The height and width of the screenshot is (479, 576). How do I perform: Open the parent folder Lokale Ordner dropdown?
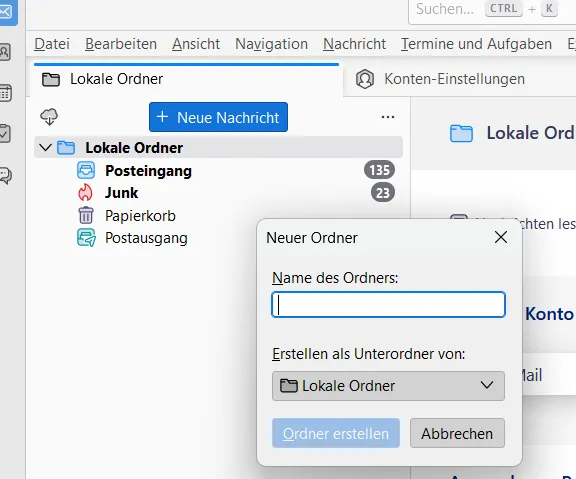coord(388,386)
